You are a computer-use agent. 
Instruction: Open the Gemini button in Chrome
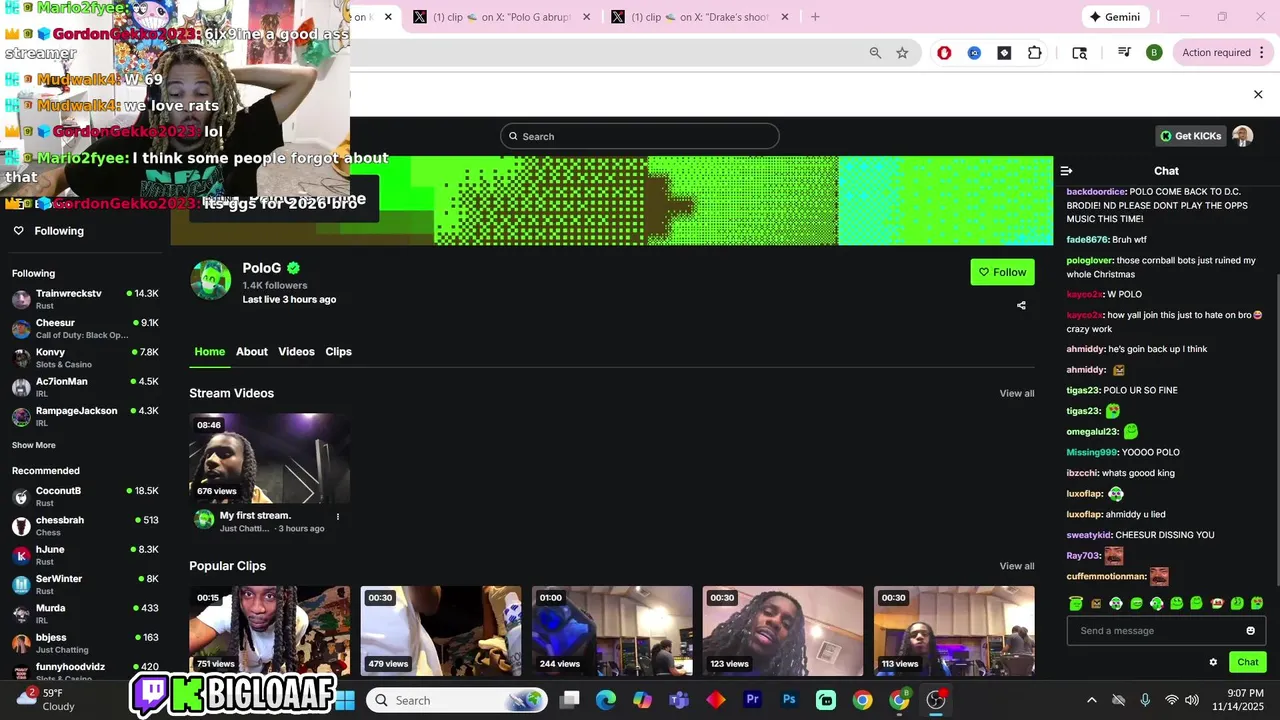[x=1115, y=17]
